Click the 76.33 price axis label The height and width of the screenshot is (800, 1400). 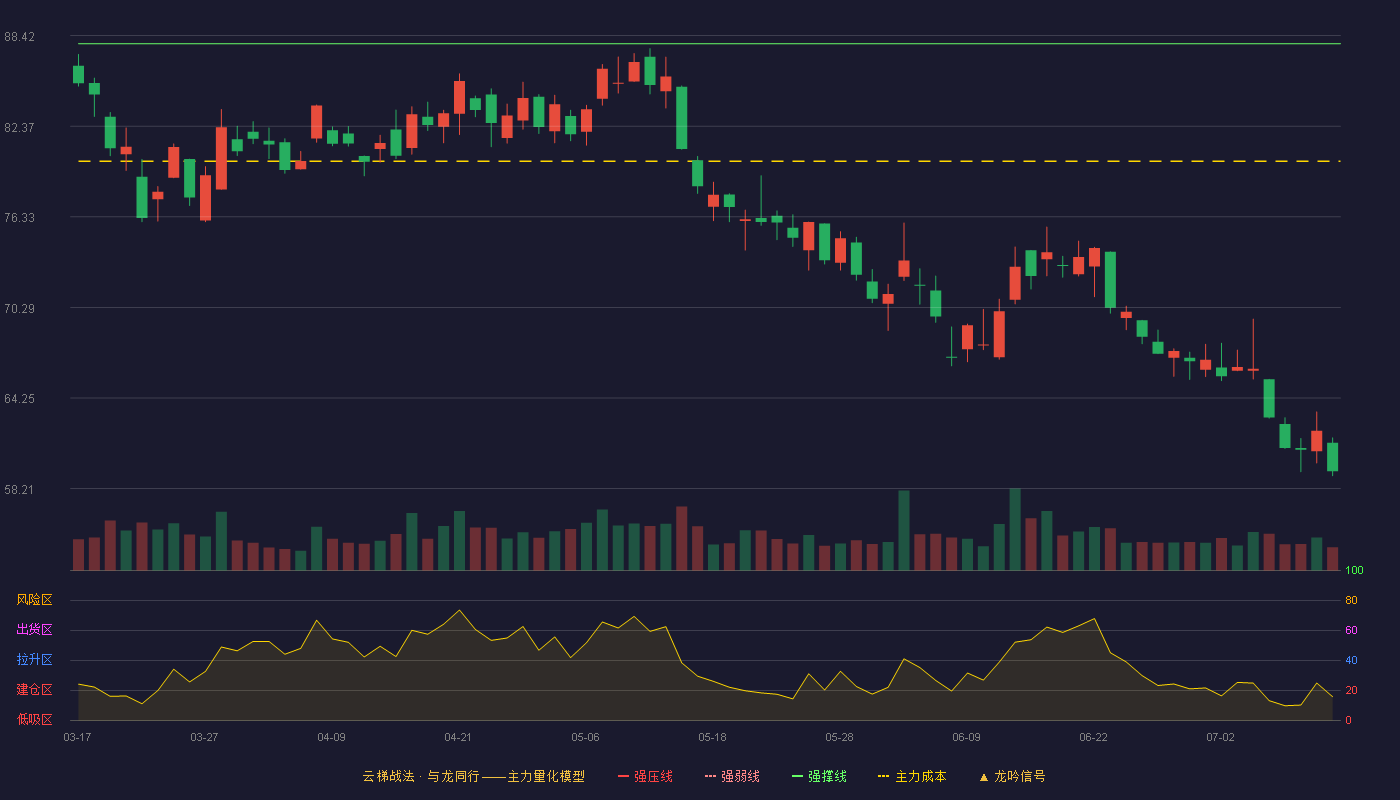20,218
